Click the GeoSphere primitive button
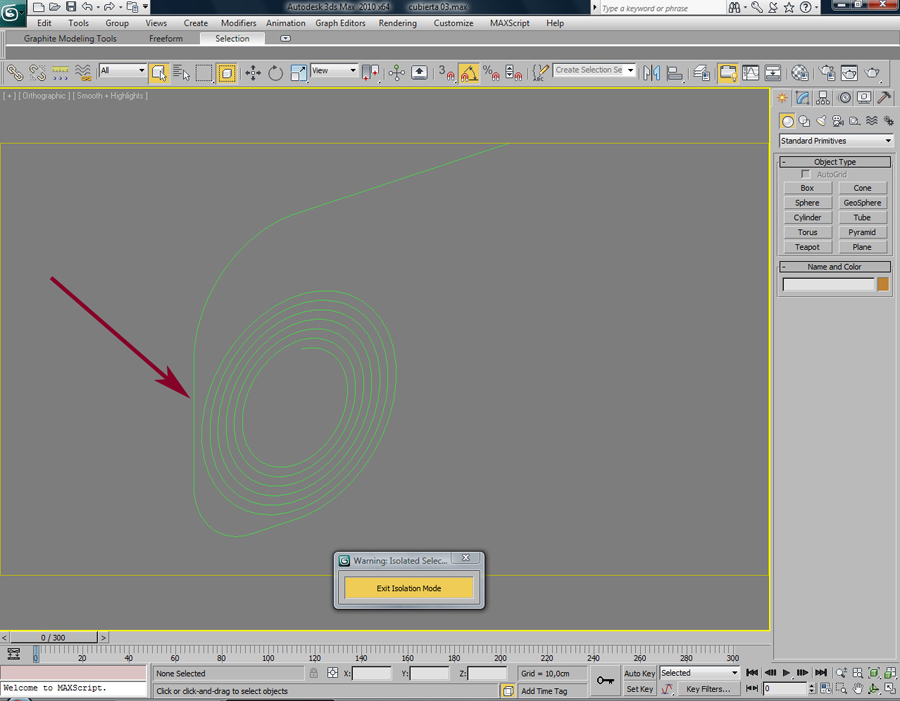 click(x=862, y=203)
